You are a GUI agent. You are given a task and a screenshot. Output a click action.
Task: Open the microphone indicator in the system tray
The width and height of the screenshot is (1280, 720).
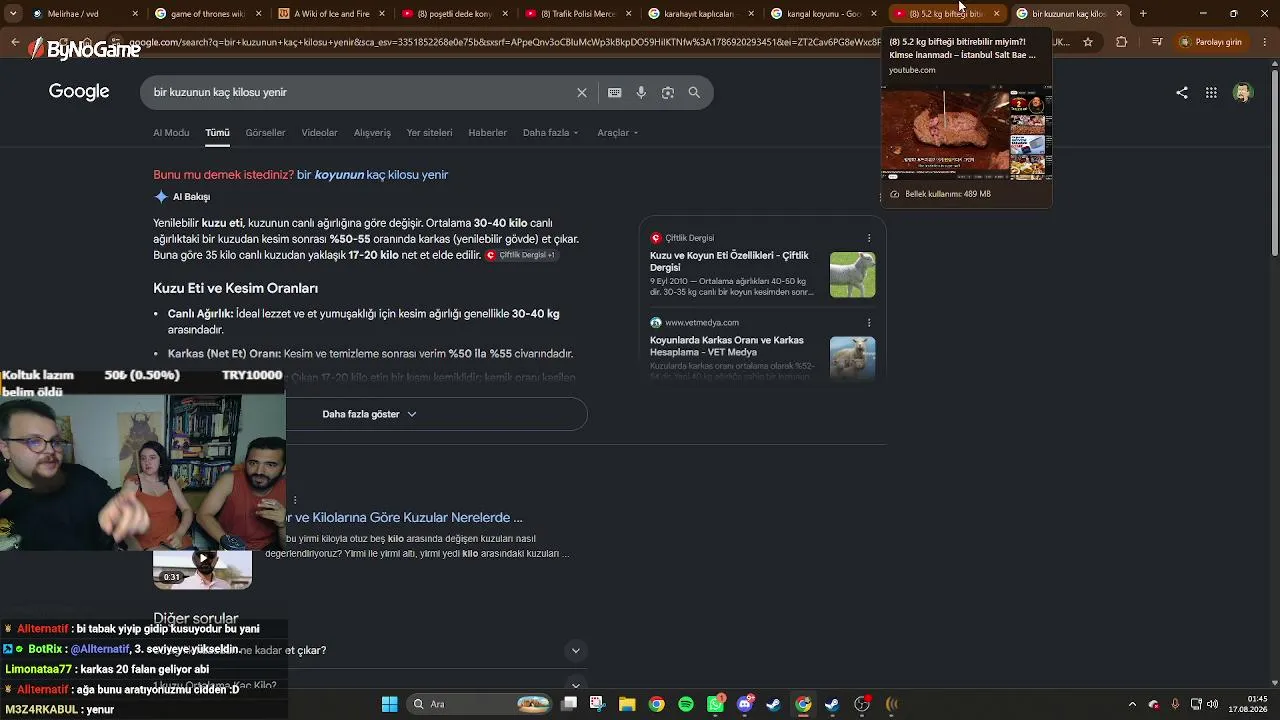1175,704
